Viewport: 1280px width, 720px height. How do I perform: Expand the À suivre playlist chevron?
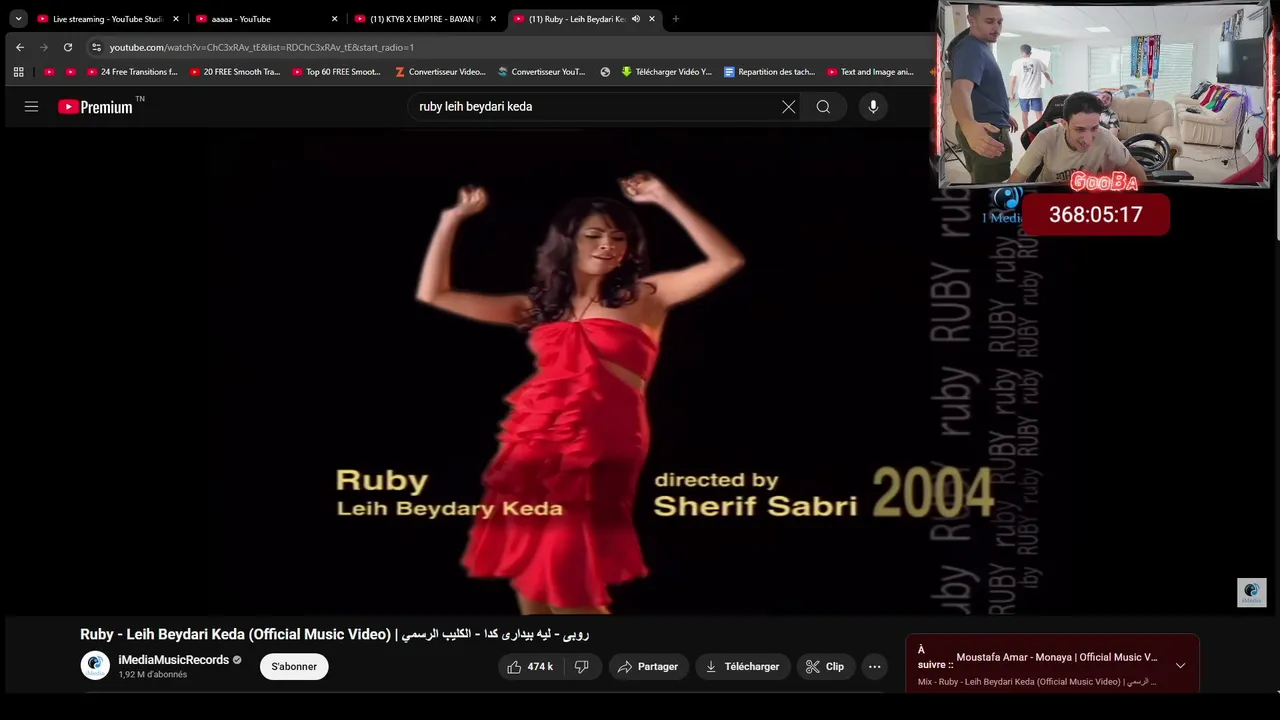point(1180,665)
